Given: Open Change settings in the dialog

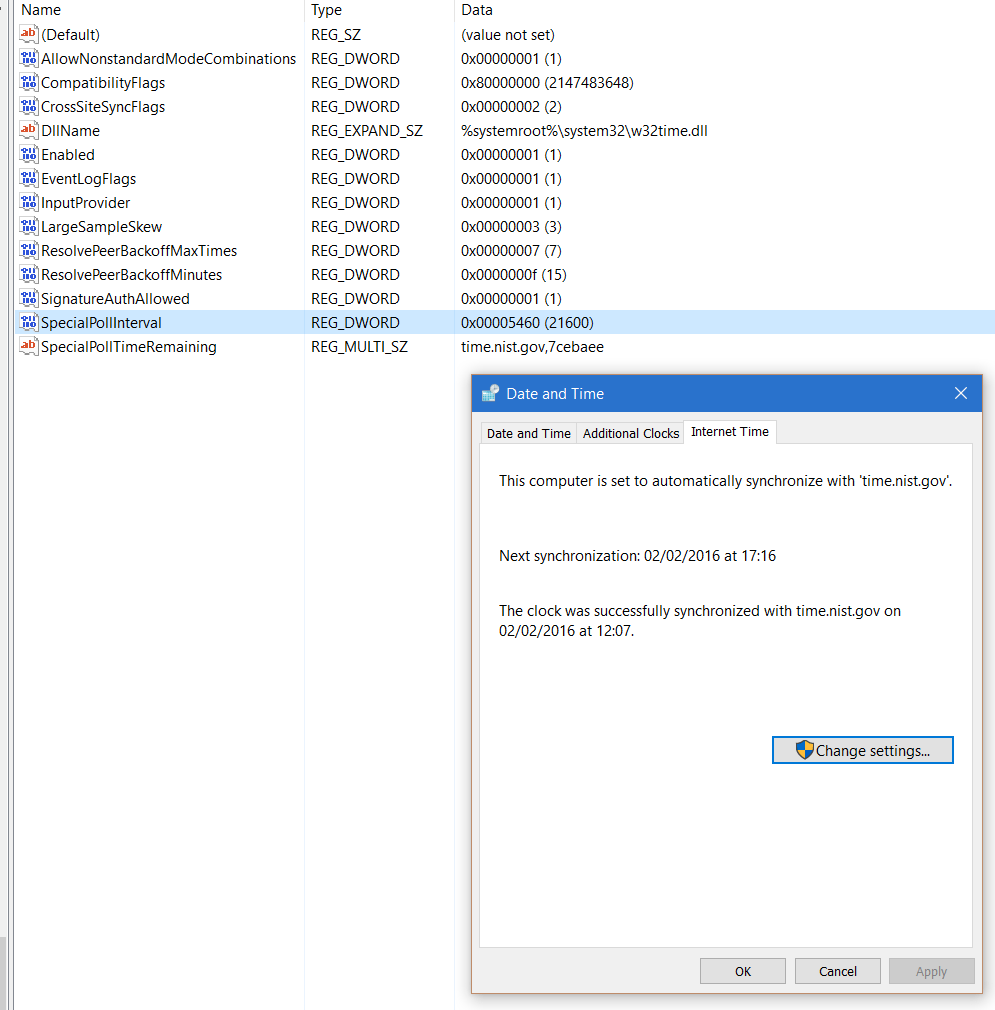Looking at the screenshot, I should tap(862, 750).
